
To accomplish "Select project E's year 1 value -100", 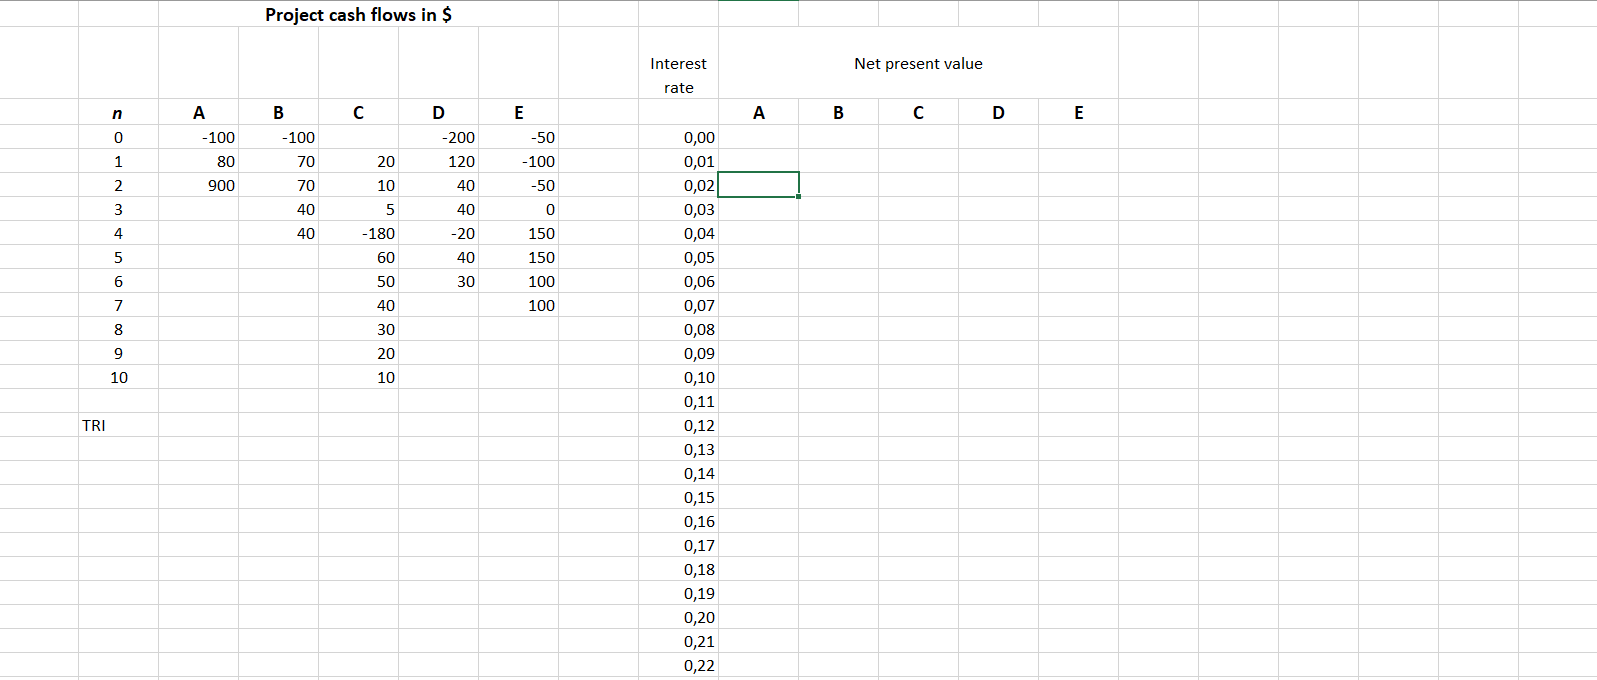I will click(x=518, y=161).
